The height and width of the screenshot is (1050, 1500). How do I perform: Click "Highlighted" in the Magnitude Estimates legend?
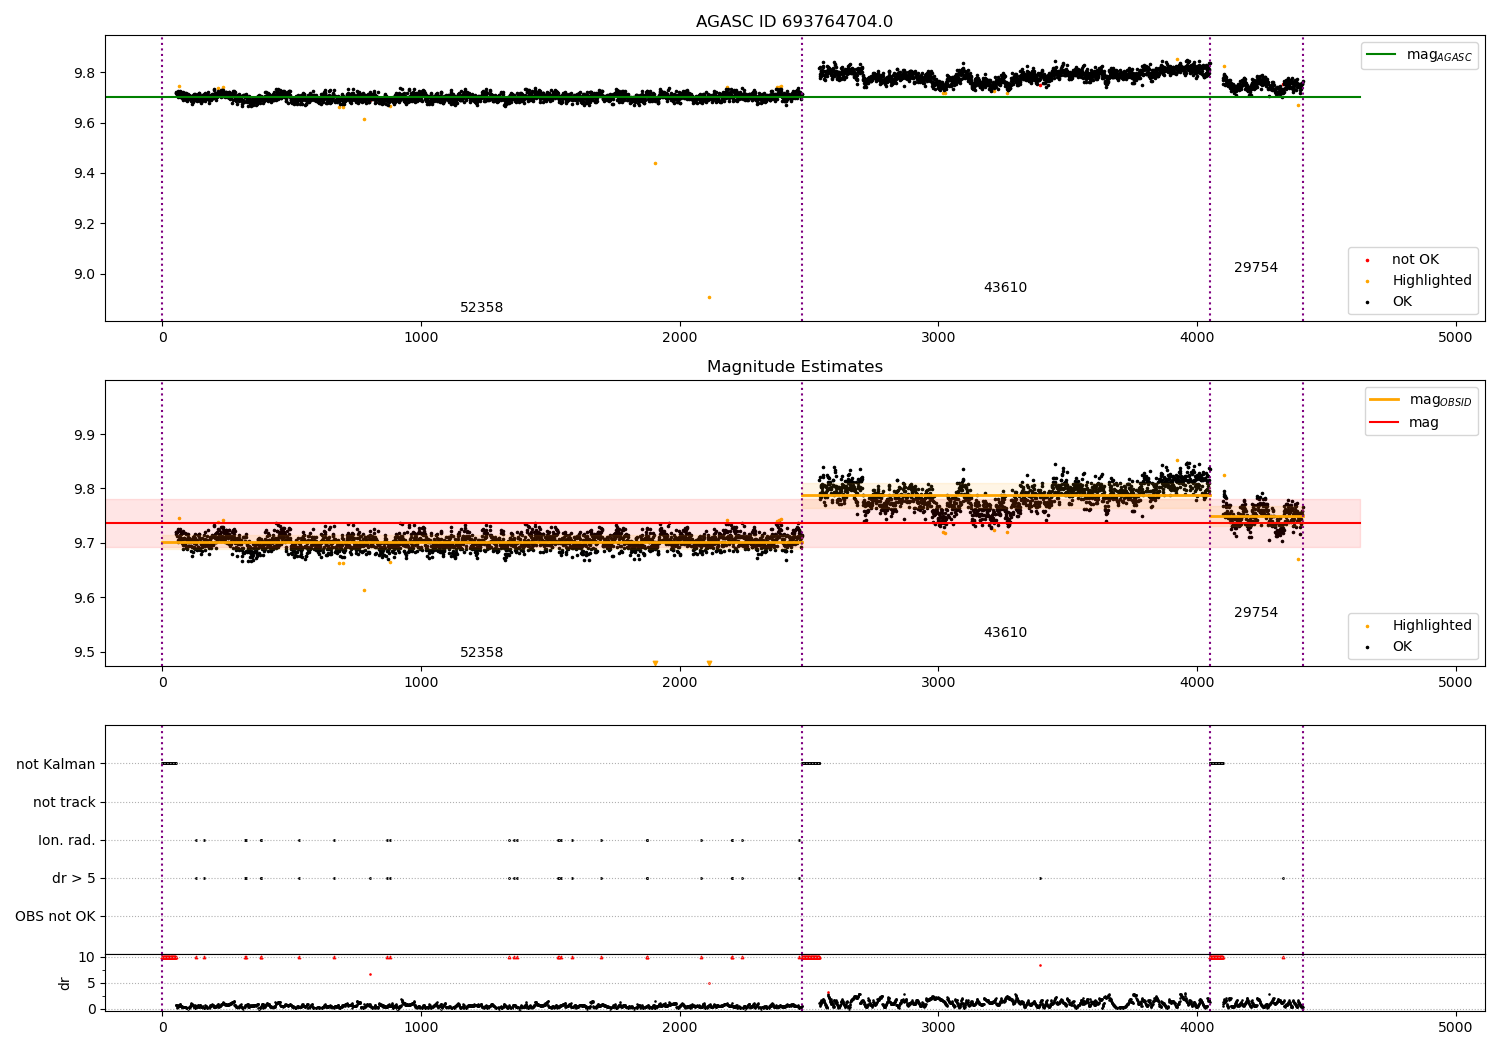(x=1419, y=626)
